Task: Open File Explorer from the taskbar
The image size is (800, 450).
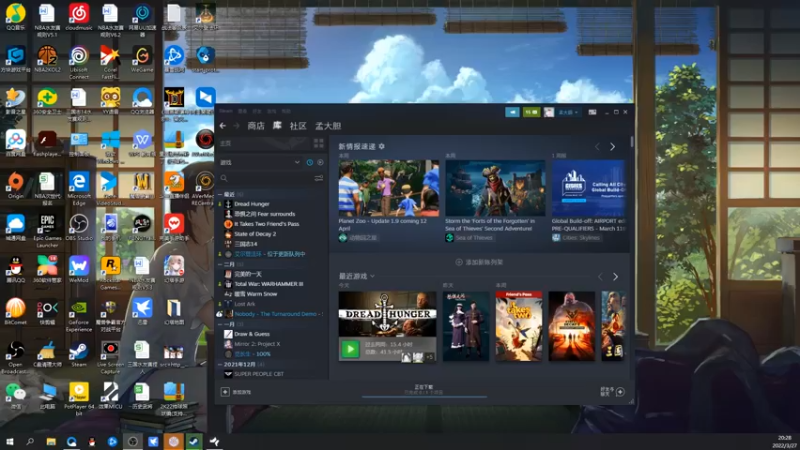Action: (51, 441)
